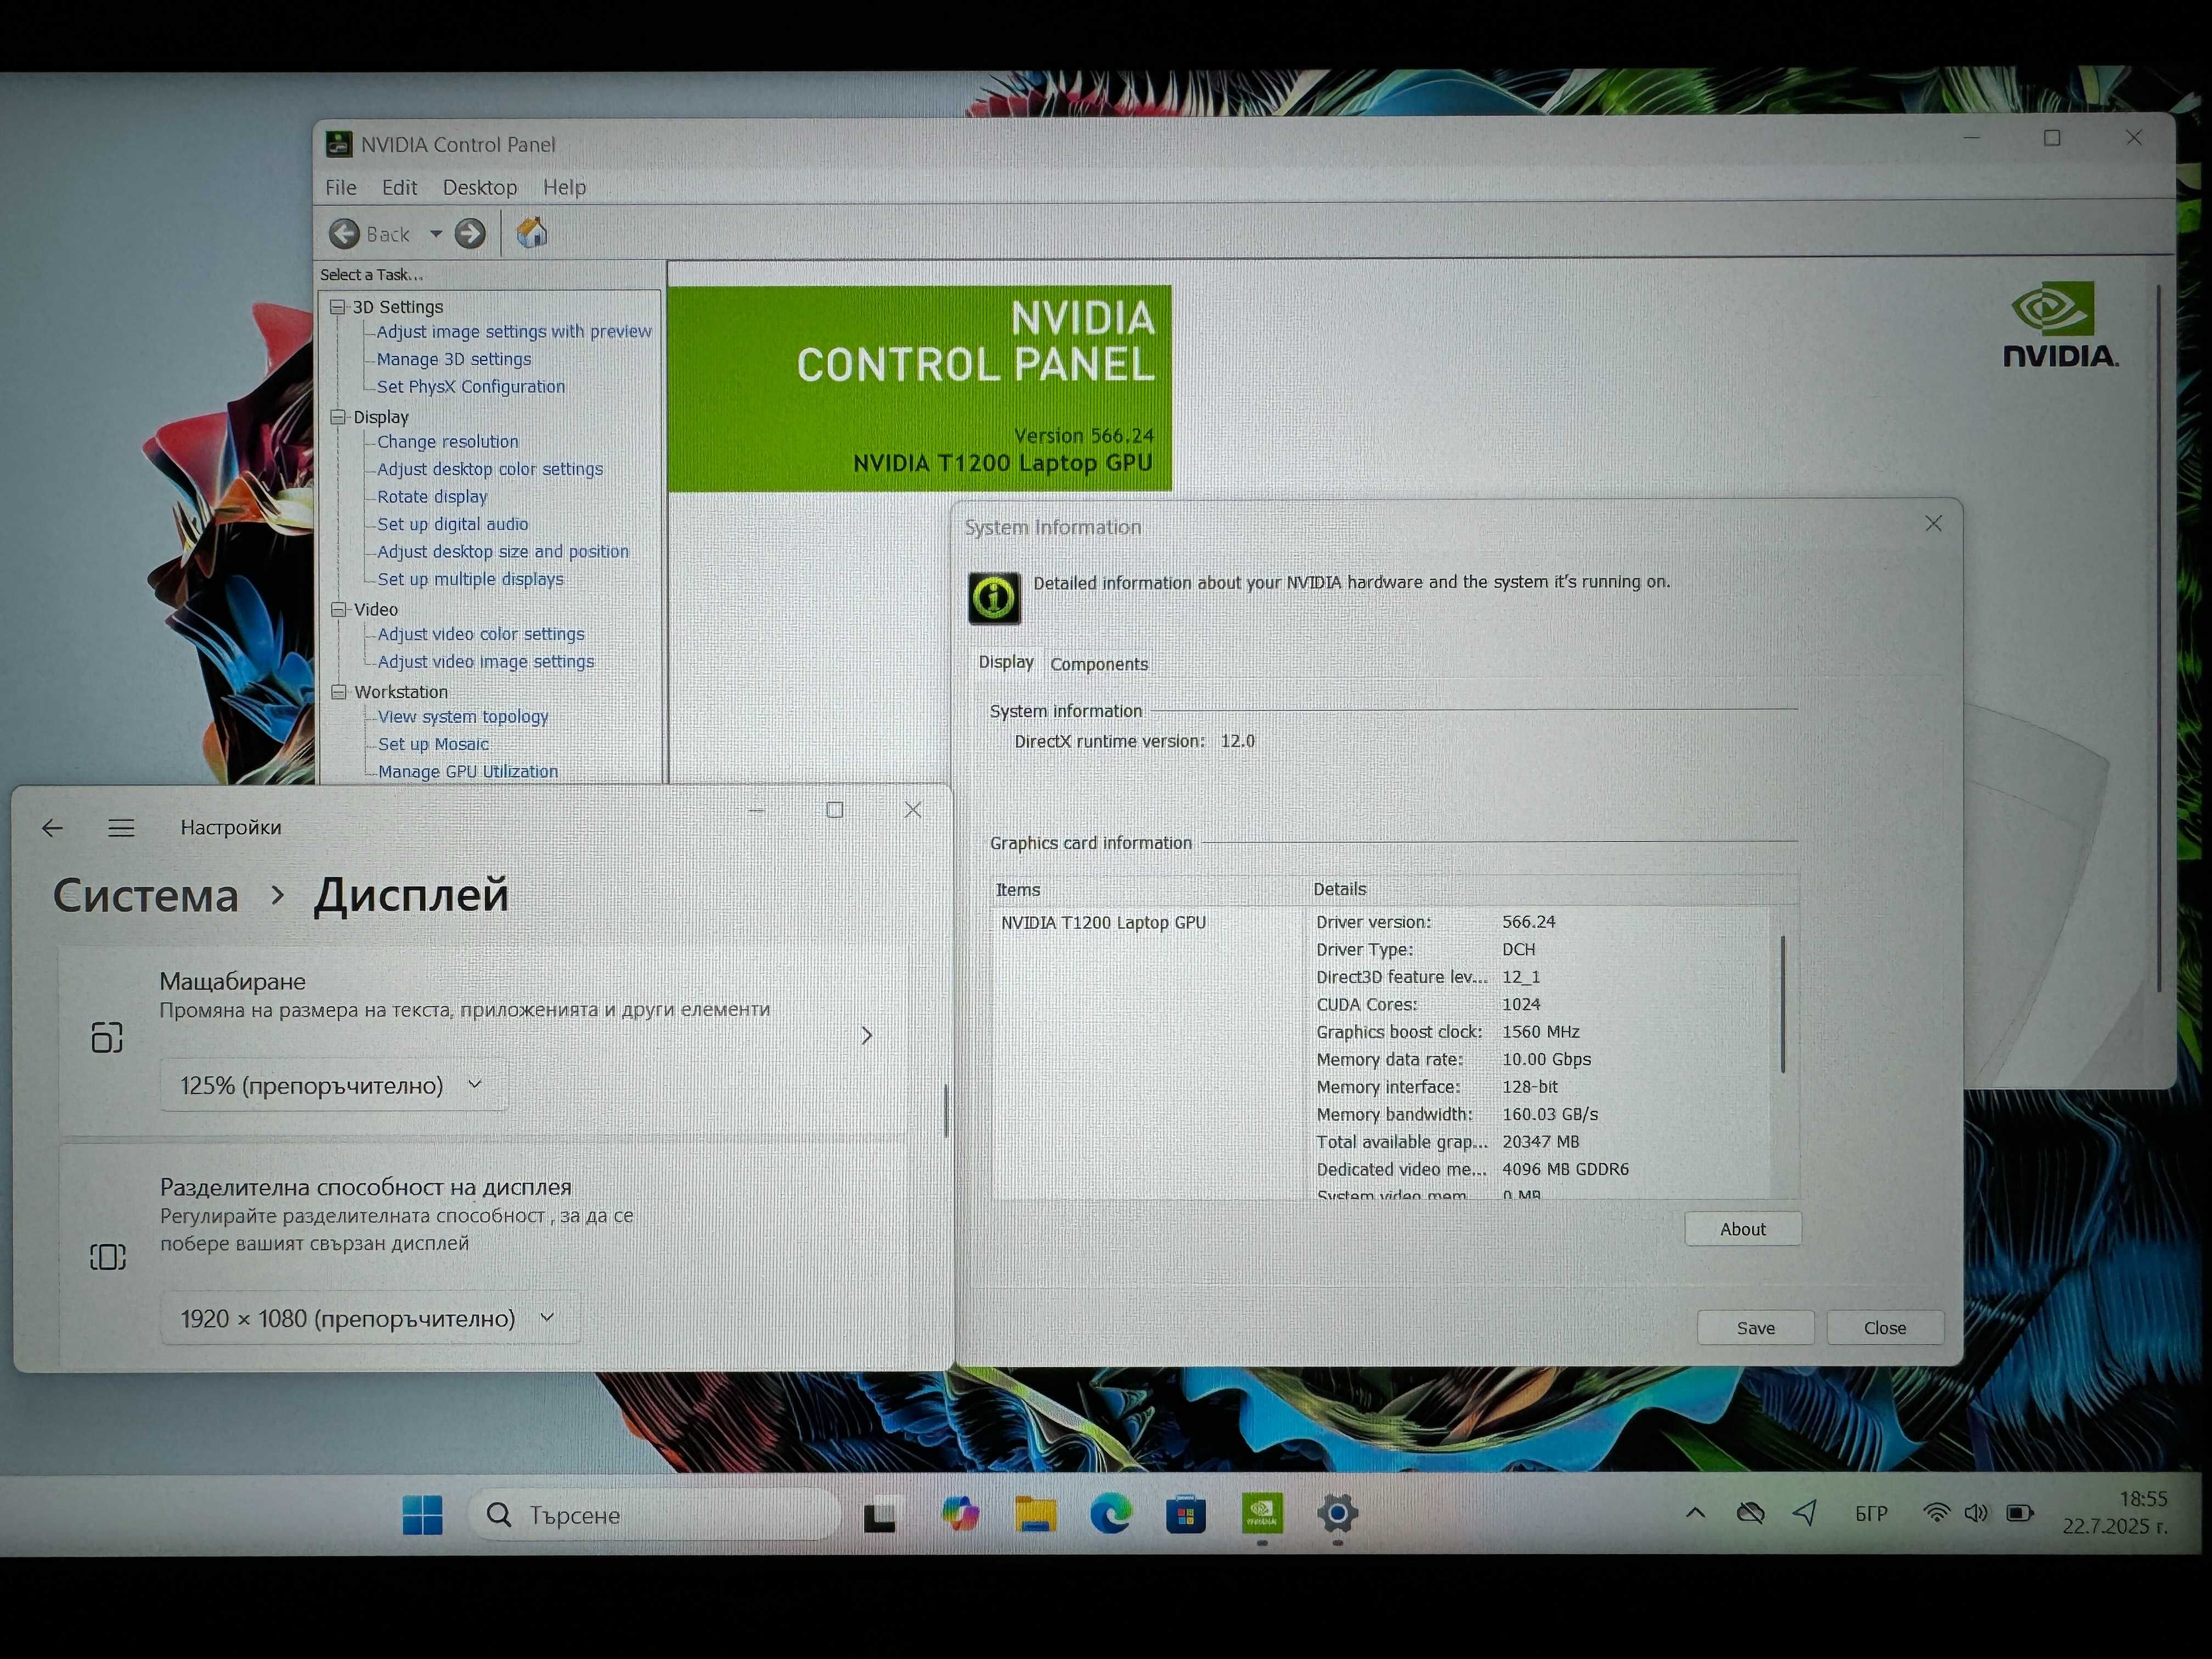2212x1659 pixels.
Task: Open Set PhysX Configuration
Action: click(471, 386)
